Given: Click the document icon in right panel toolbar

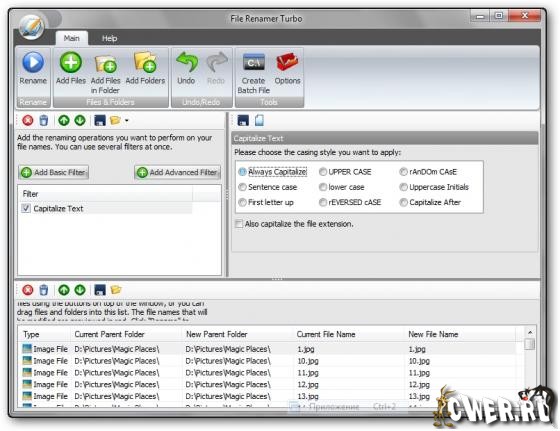Looking at the screenshot, I should pyautogui.click(x=259, y=120).
